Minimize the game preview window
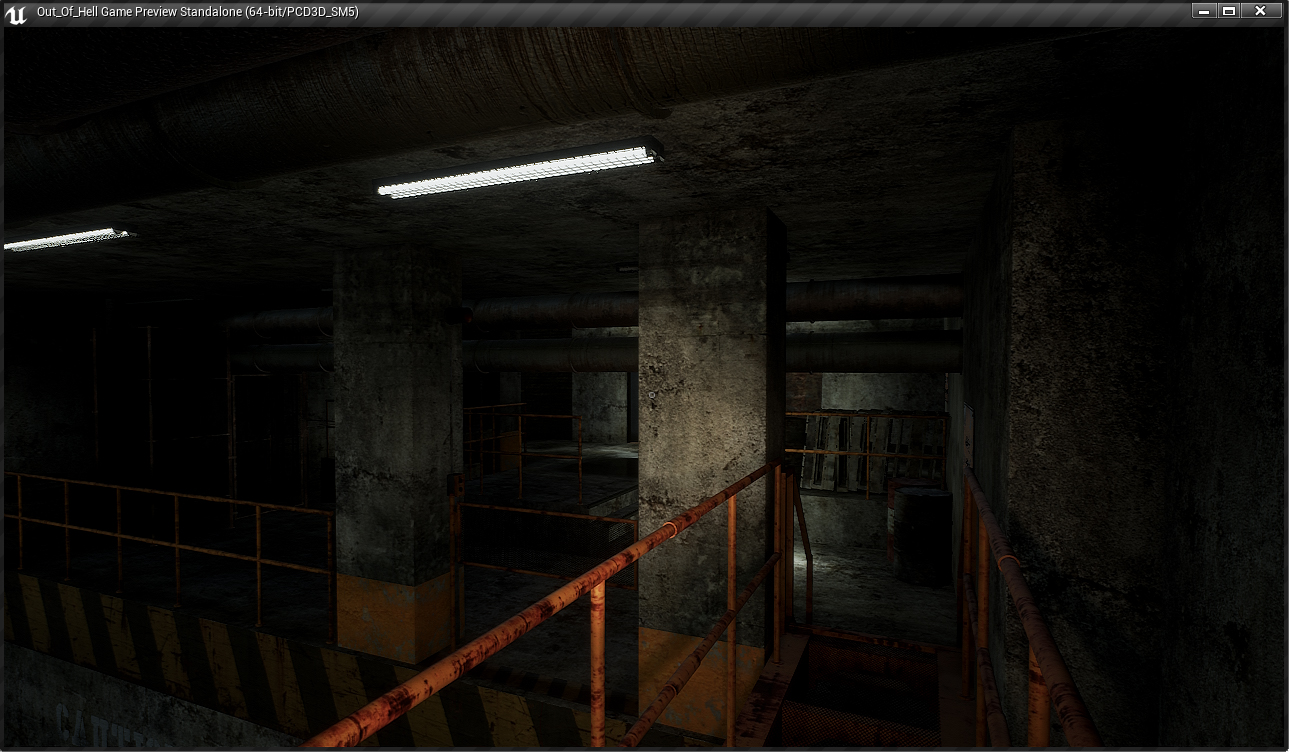1289x752 pixels. click(1203, 11)
